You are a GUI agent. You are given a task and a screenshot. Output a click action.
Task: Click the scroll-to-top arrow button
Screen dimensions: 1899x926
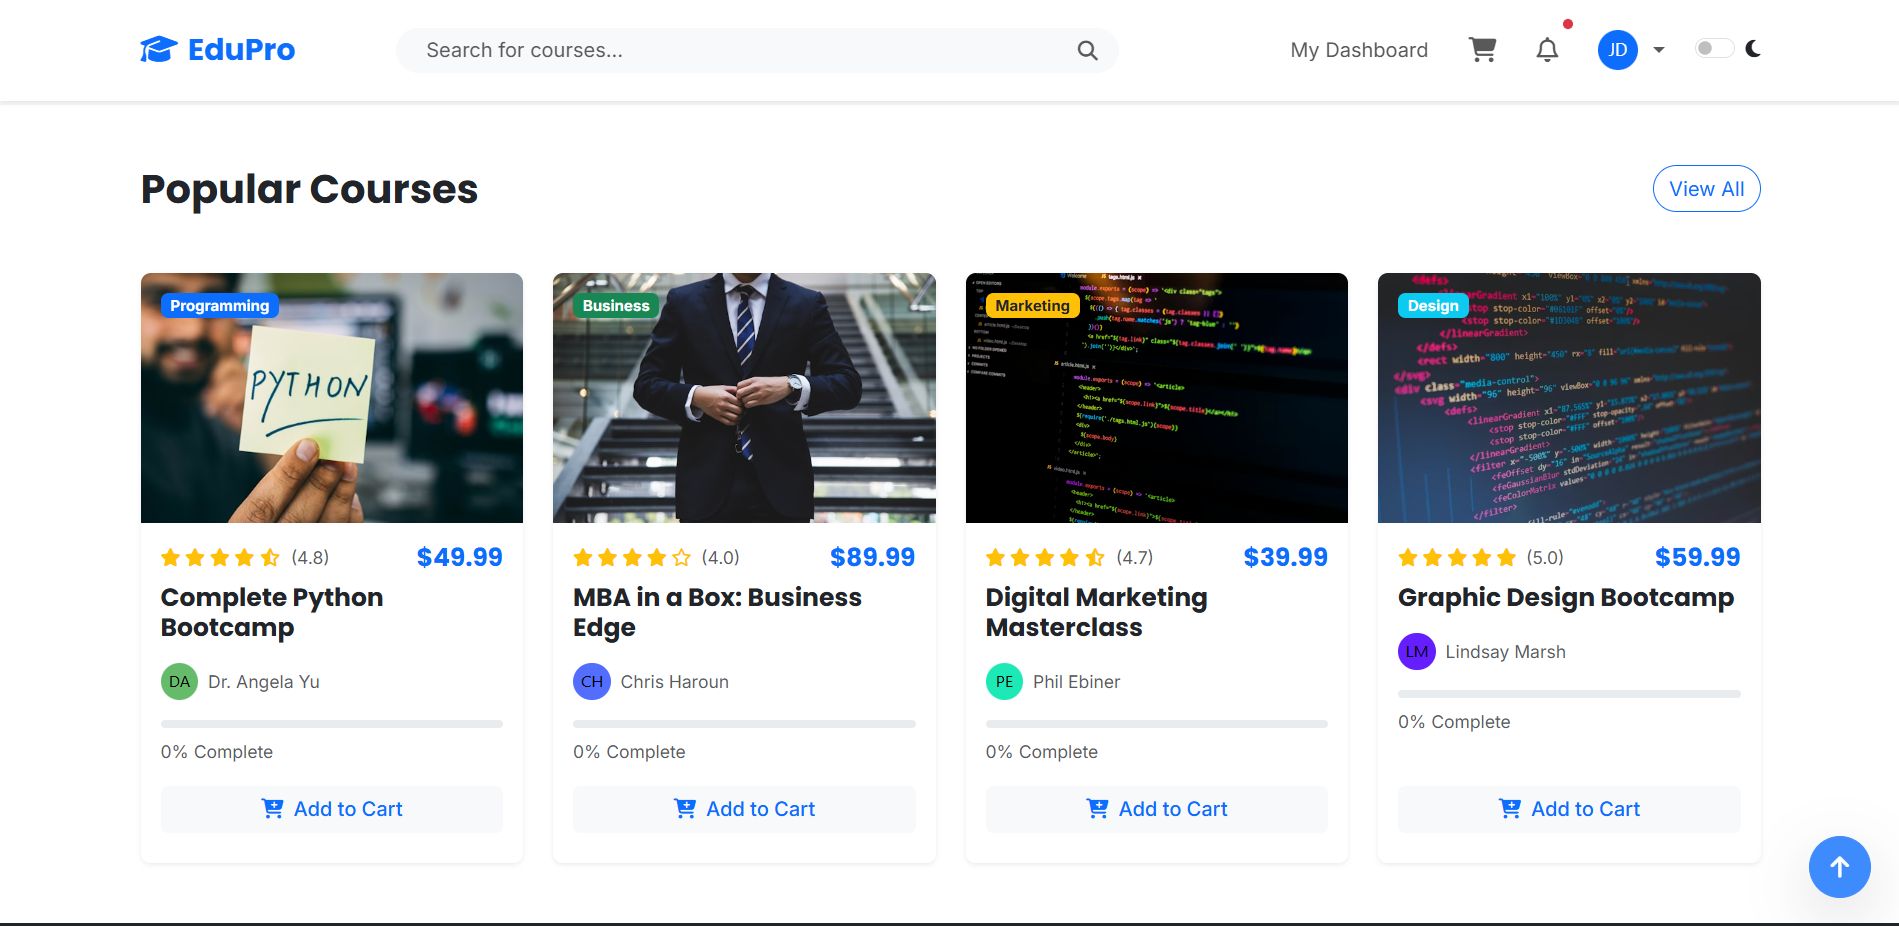1839,867
